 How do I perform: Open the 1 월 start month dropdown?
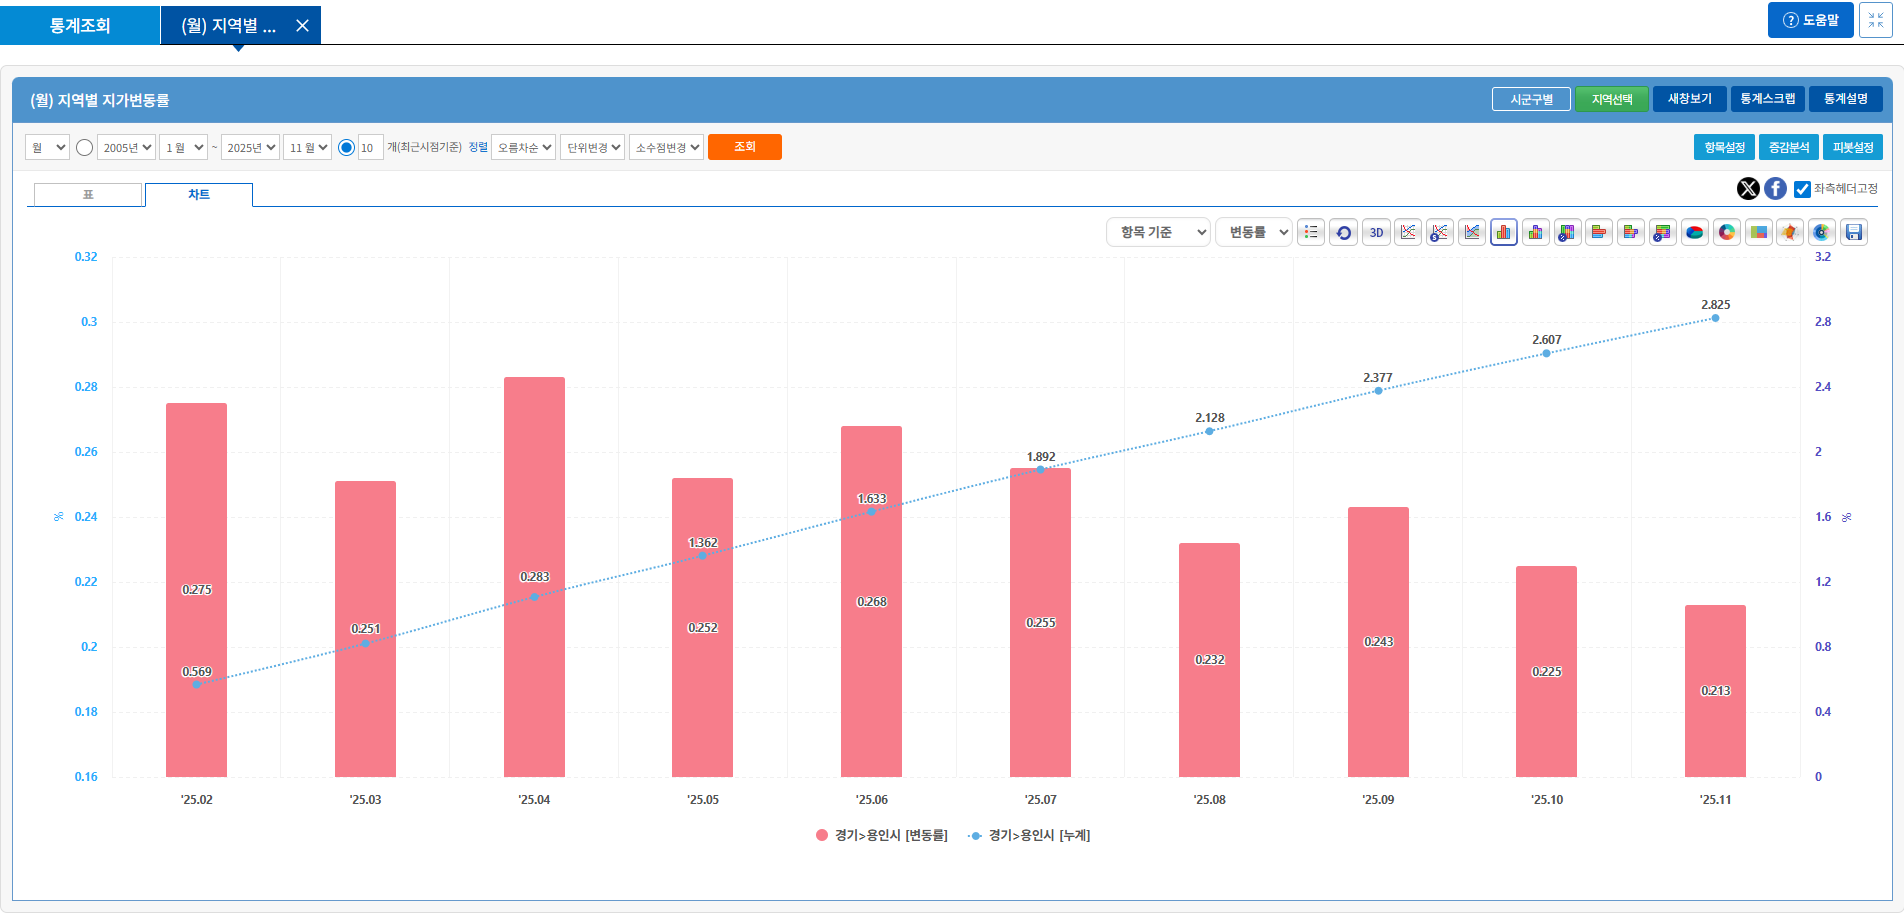pos(183,147)
